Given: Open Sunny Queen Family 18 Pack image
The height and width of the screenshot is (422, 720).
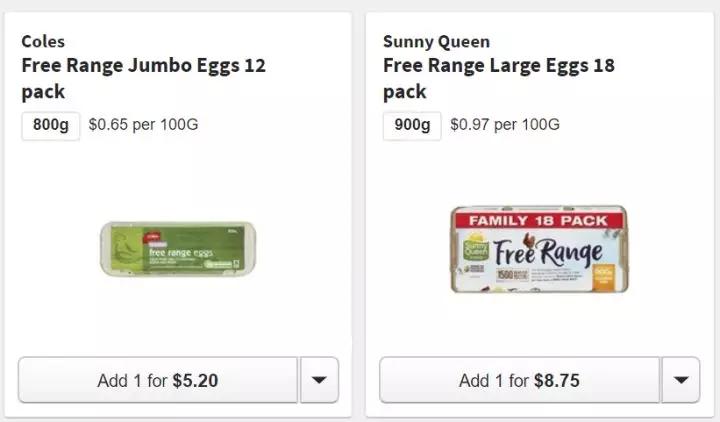Looking at the screenshot, I should (538, 249).
